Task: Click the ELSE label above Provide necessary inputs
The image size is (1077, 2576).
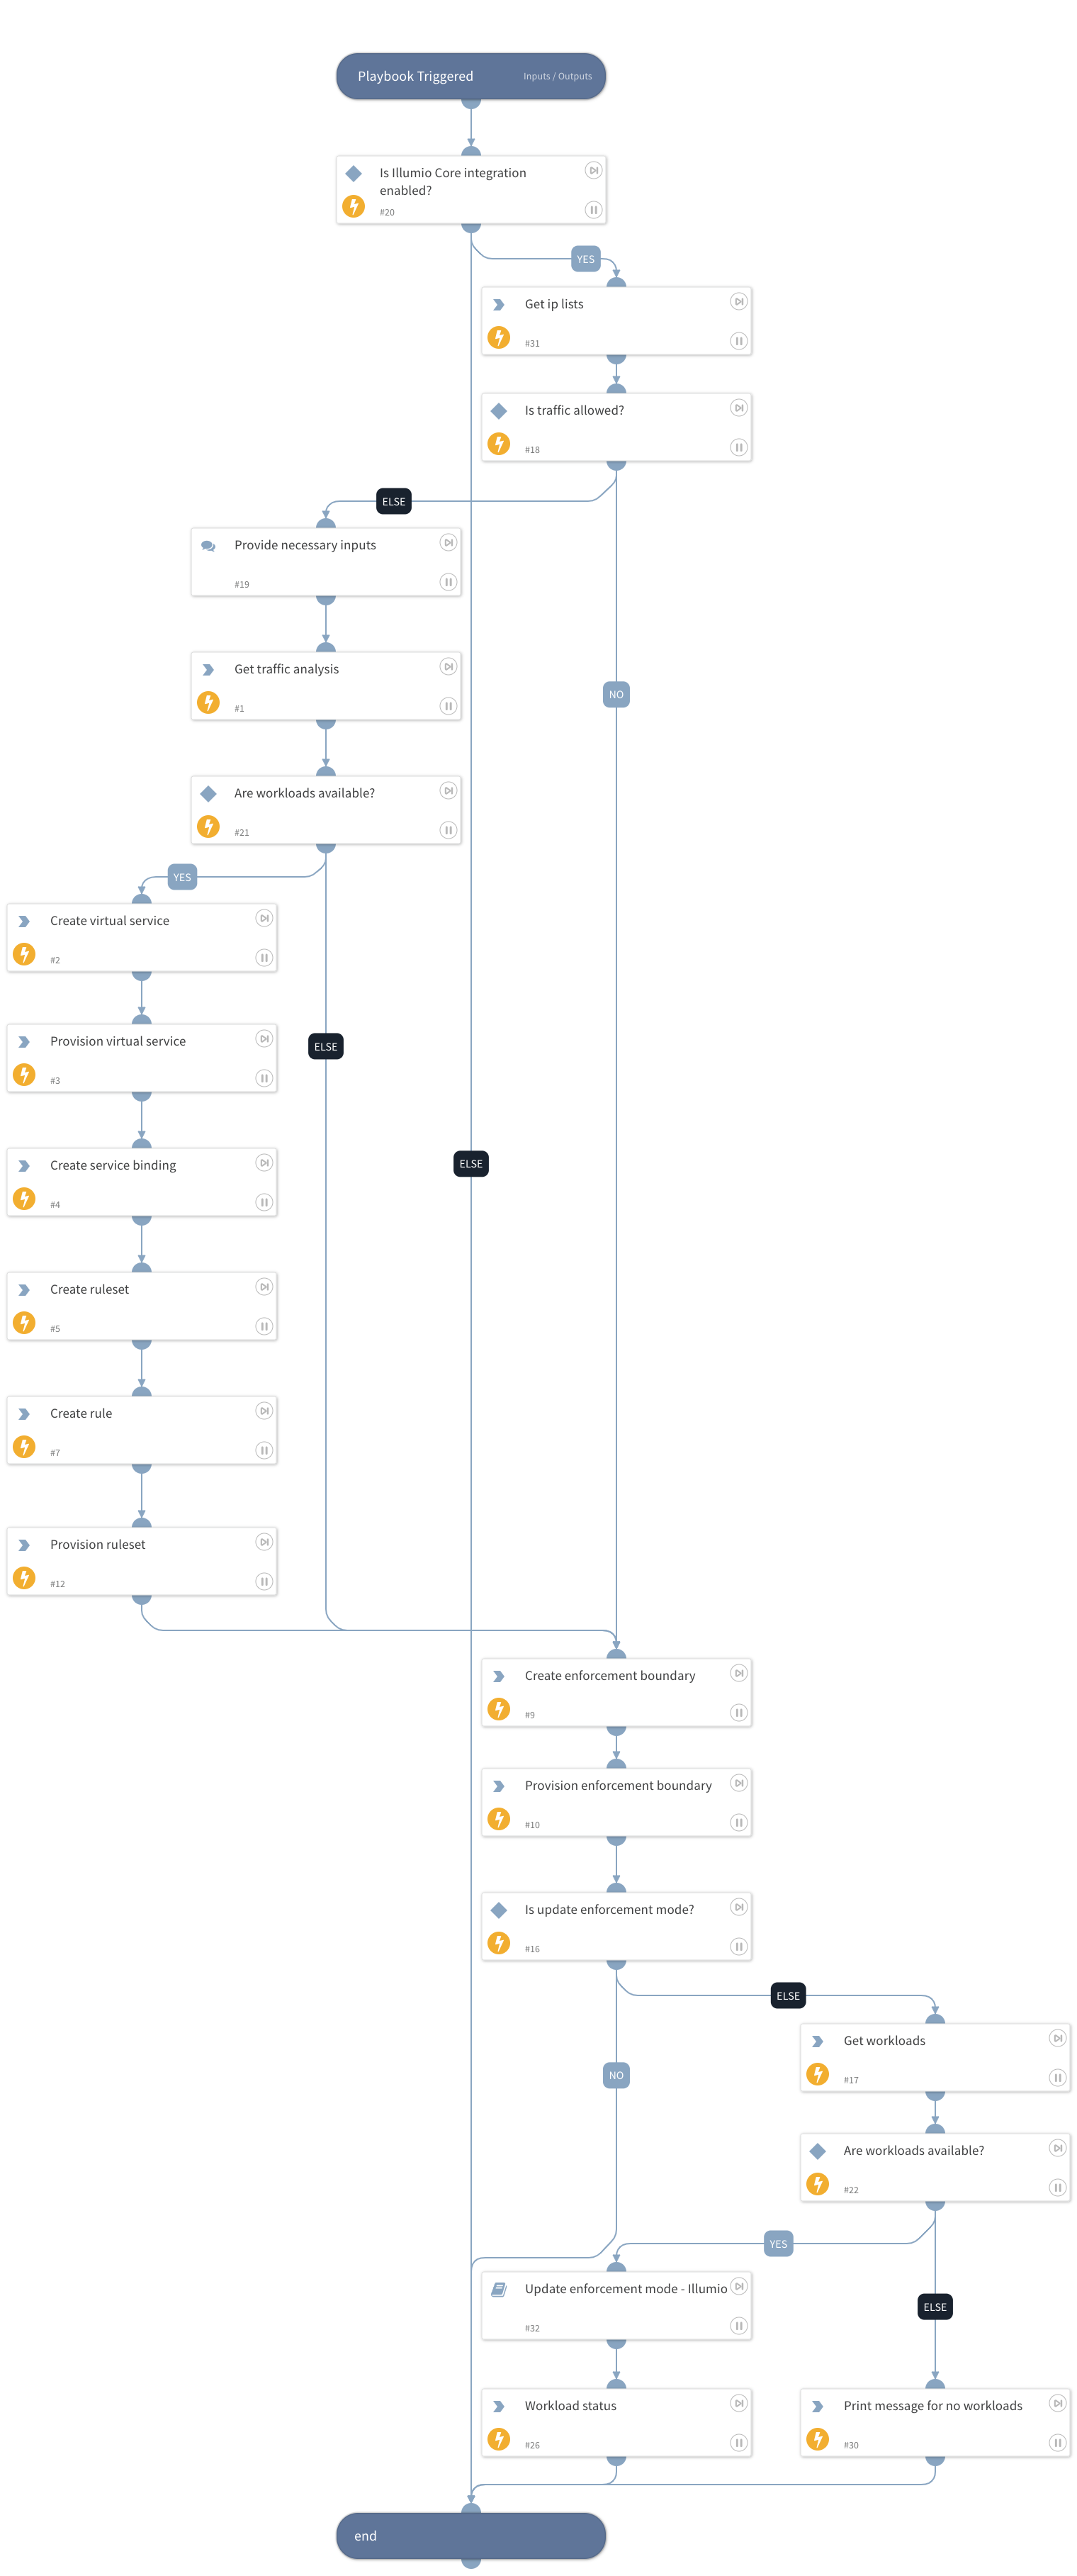Action: click(393, 502)
